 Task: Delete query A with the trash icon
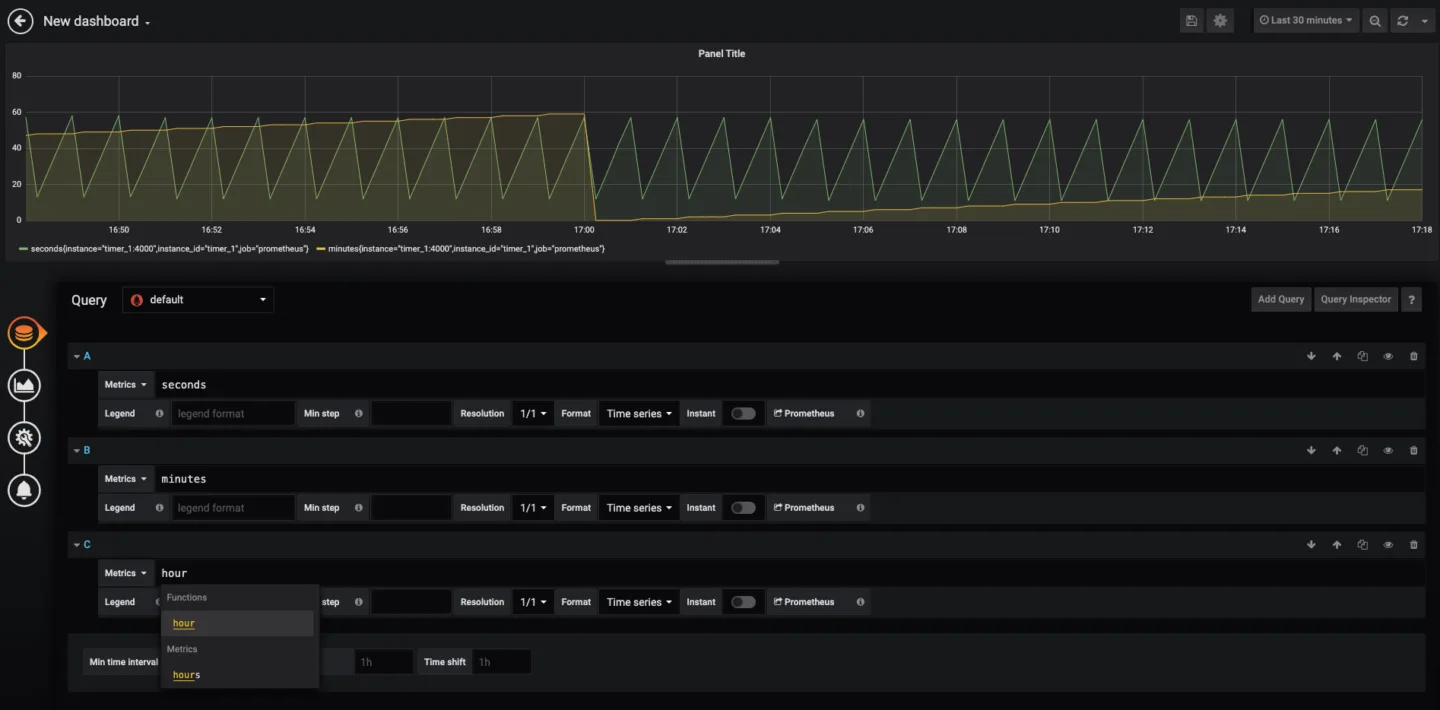tap(1413, 356)
